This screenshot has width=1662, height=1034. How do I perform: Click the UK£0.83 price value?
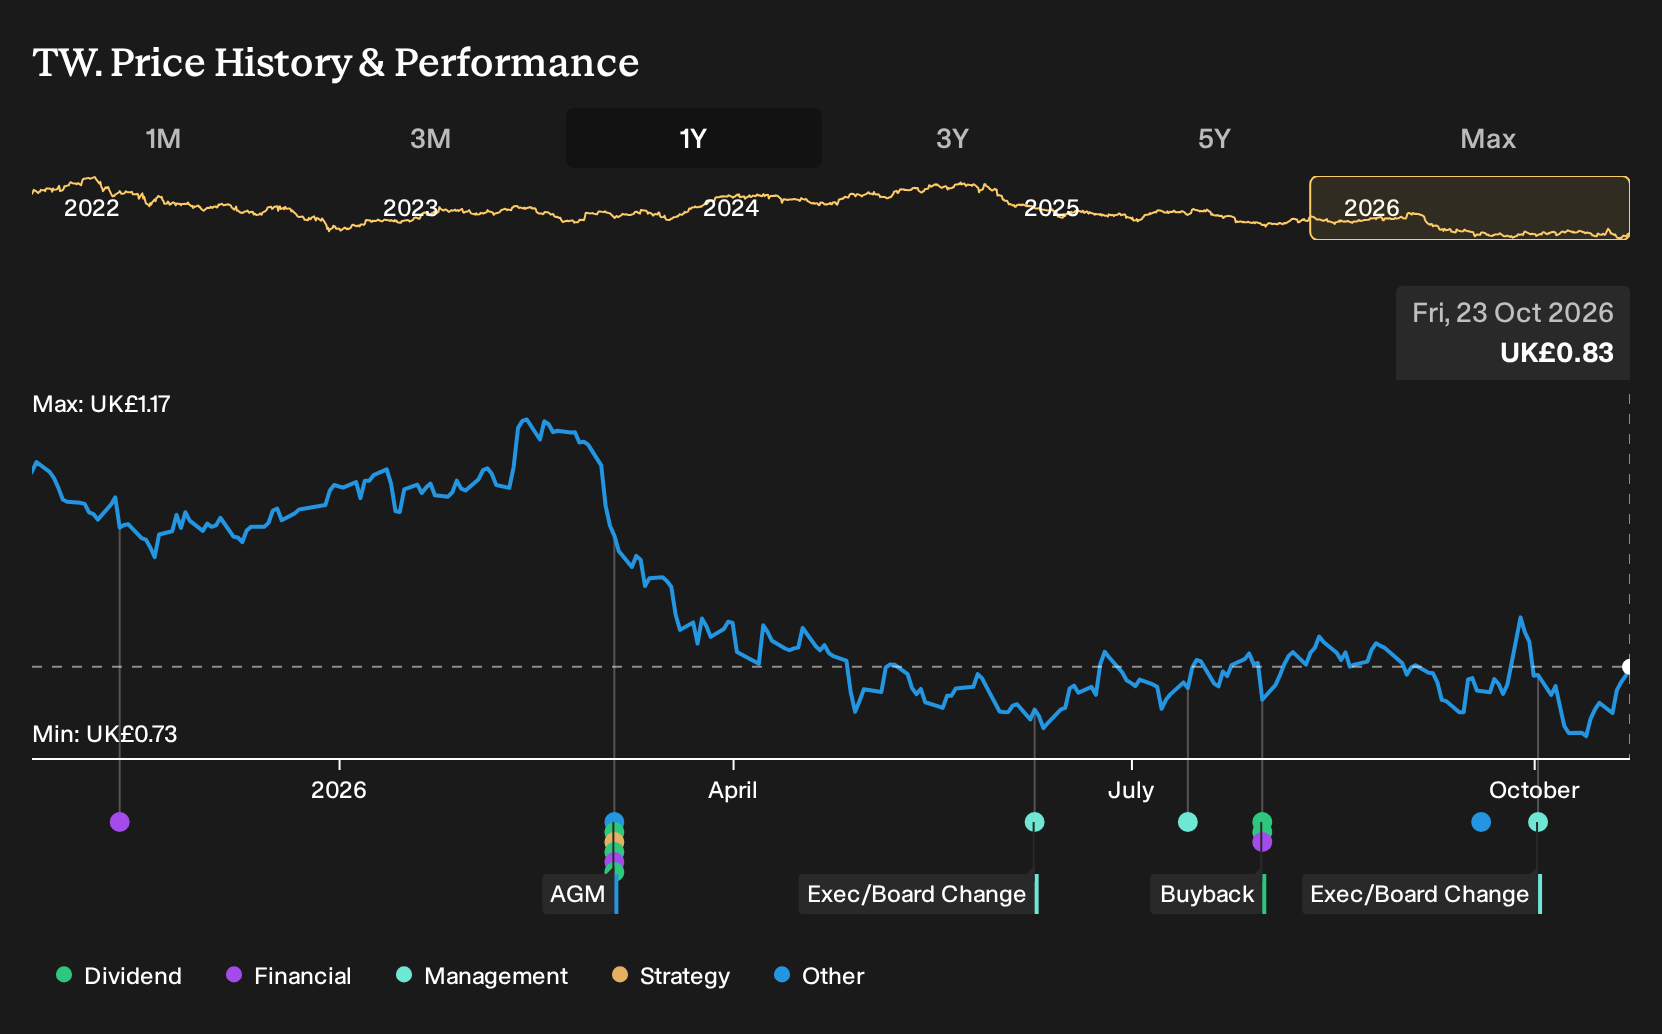[x=1557, y=353]
